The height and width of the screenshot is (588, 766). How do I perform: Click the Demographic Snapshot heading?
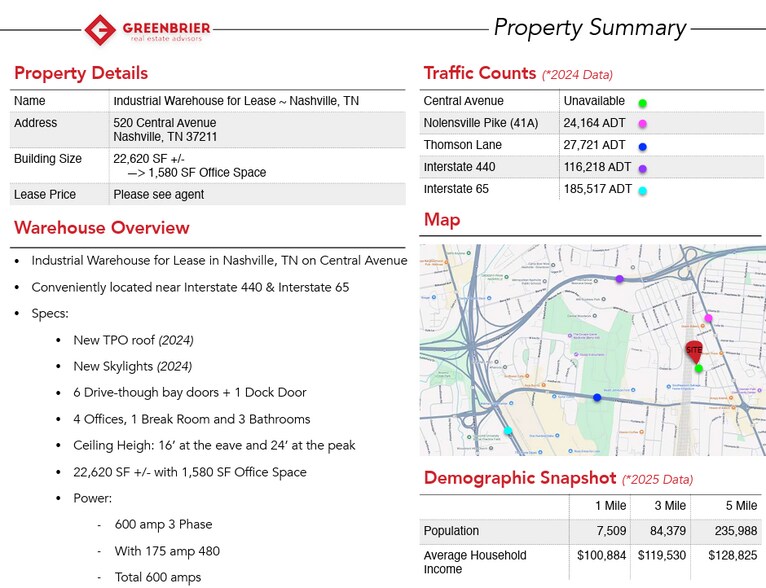click(x=519, y=478)
